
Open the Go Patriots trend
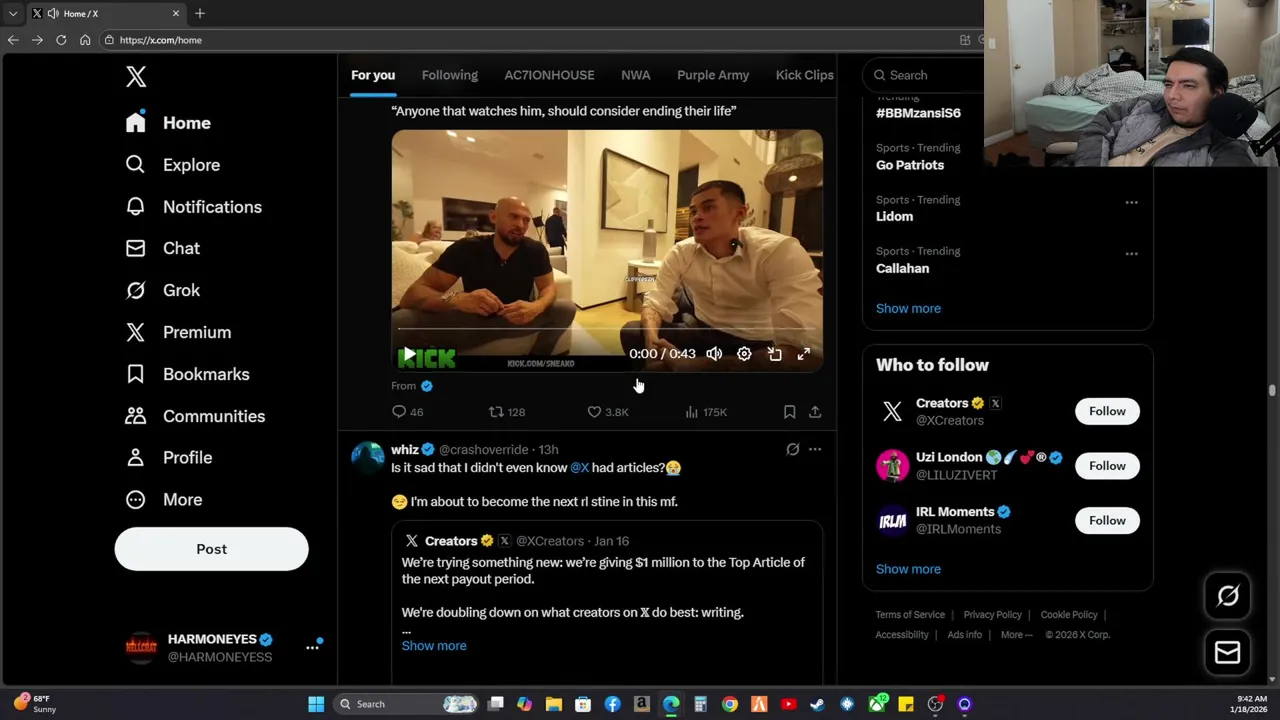point(910,165)
